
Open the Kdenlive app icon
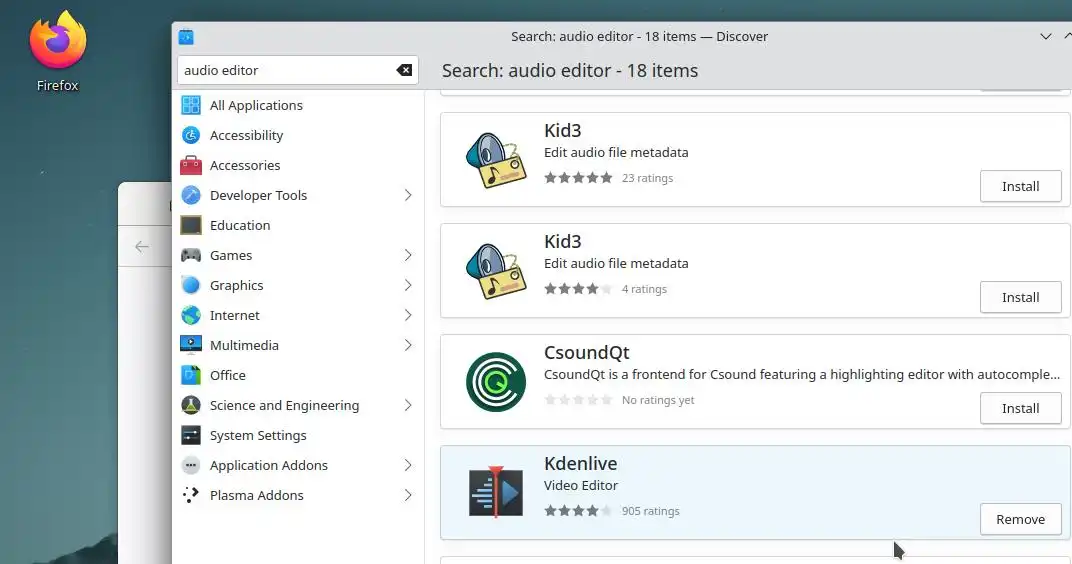point(496,492)
